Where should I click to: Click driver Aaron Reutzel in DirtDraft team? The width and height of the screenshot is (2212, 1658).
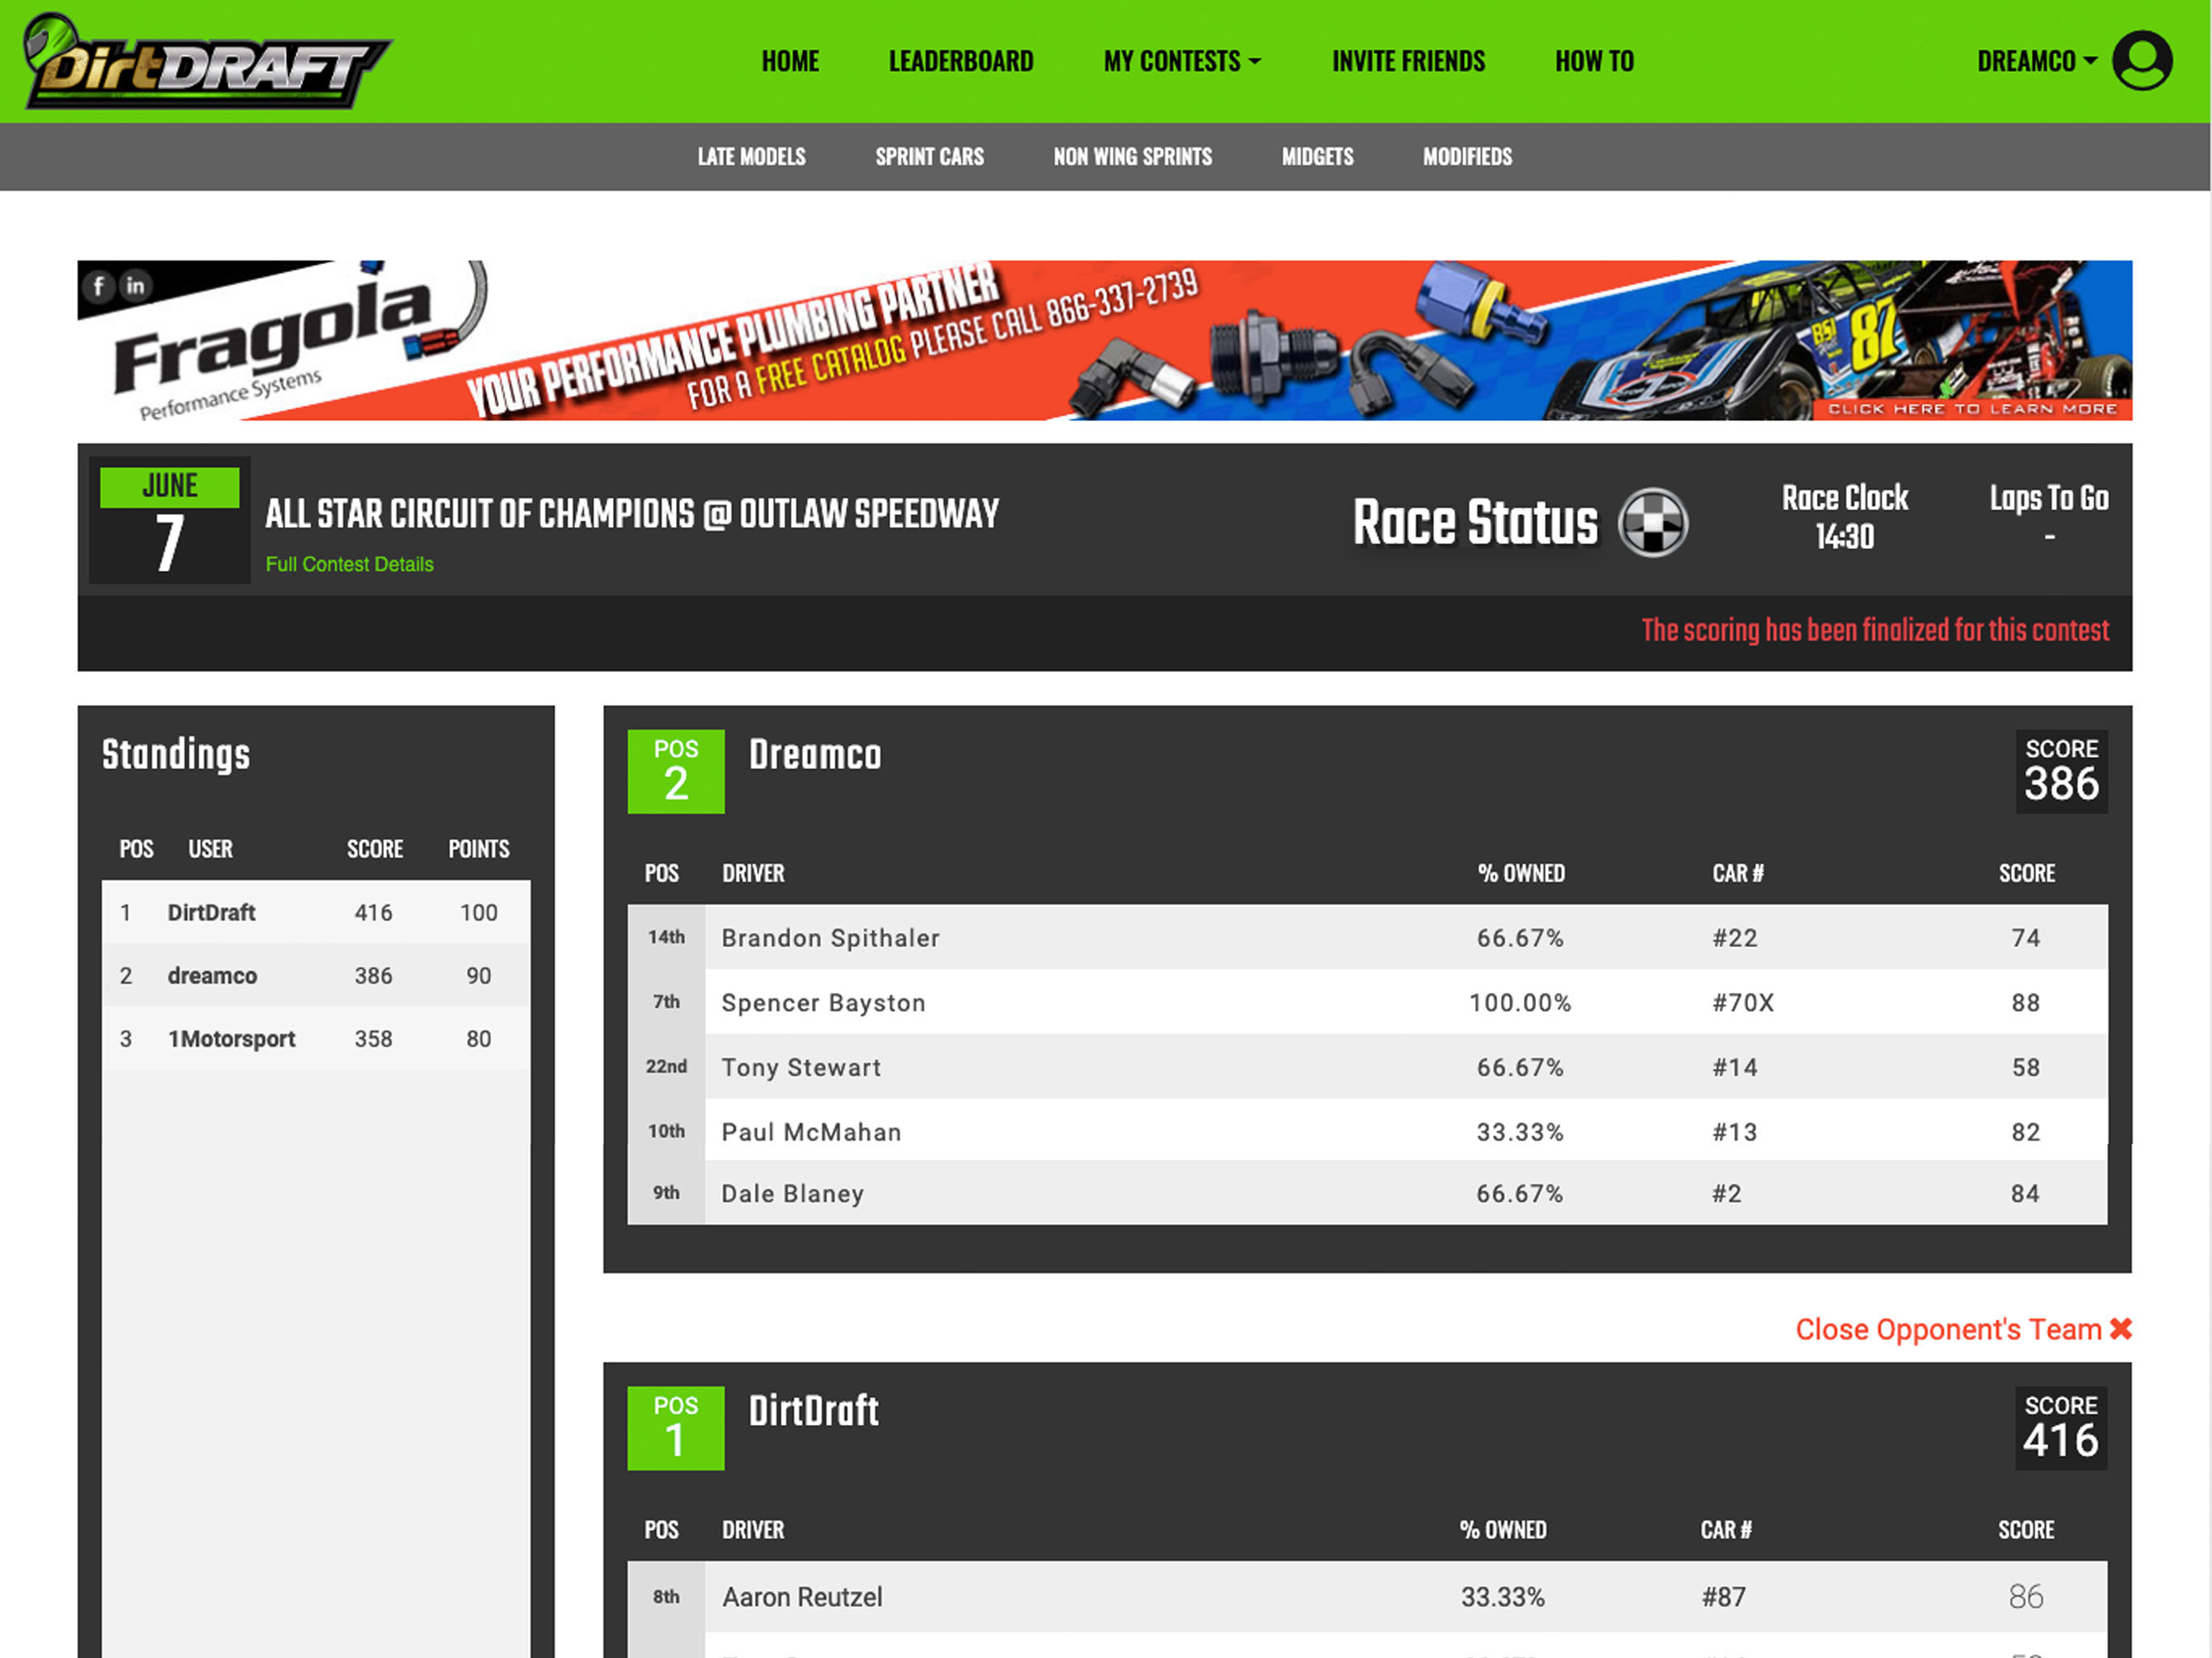coord(802,1597)
